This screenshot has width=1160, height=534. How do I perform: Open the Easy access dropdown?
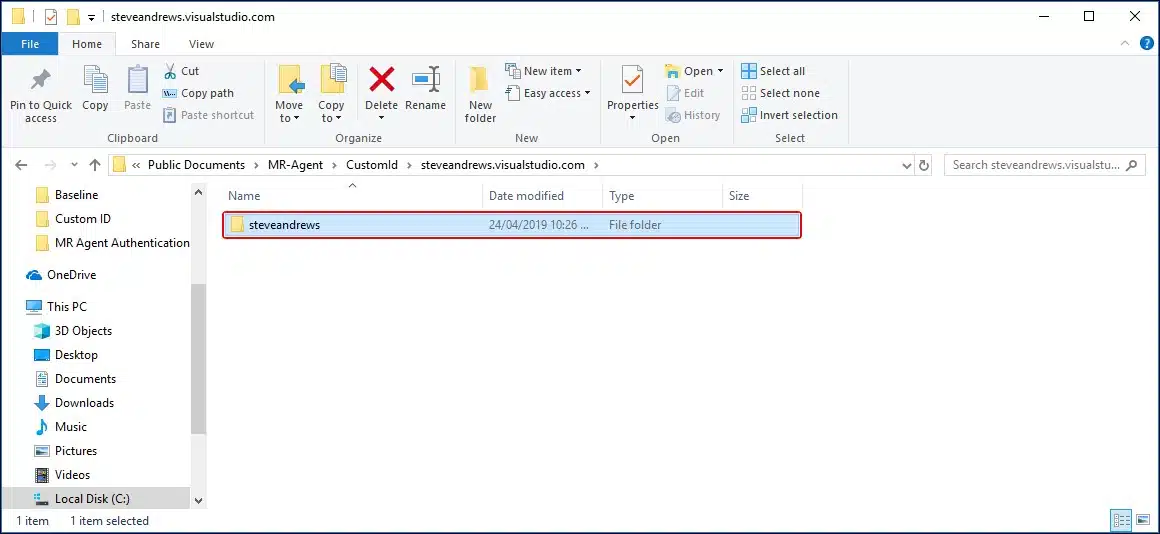point(548,93)
